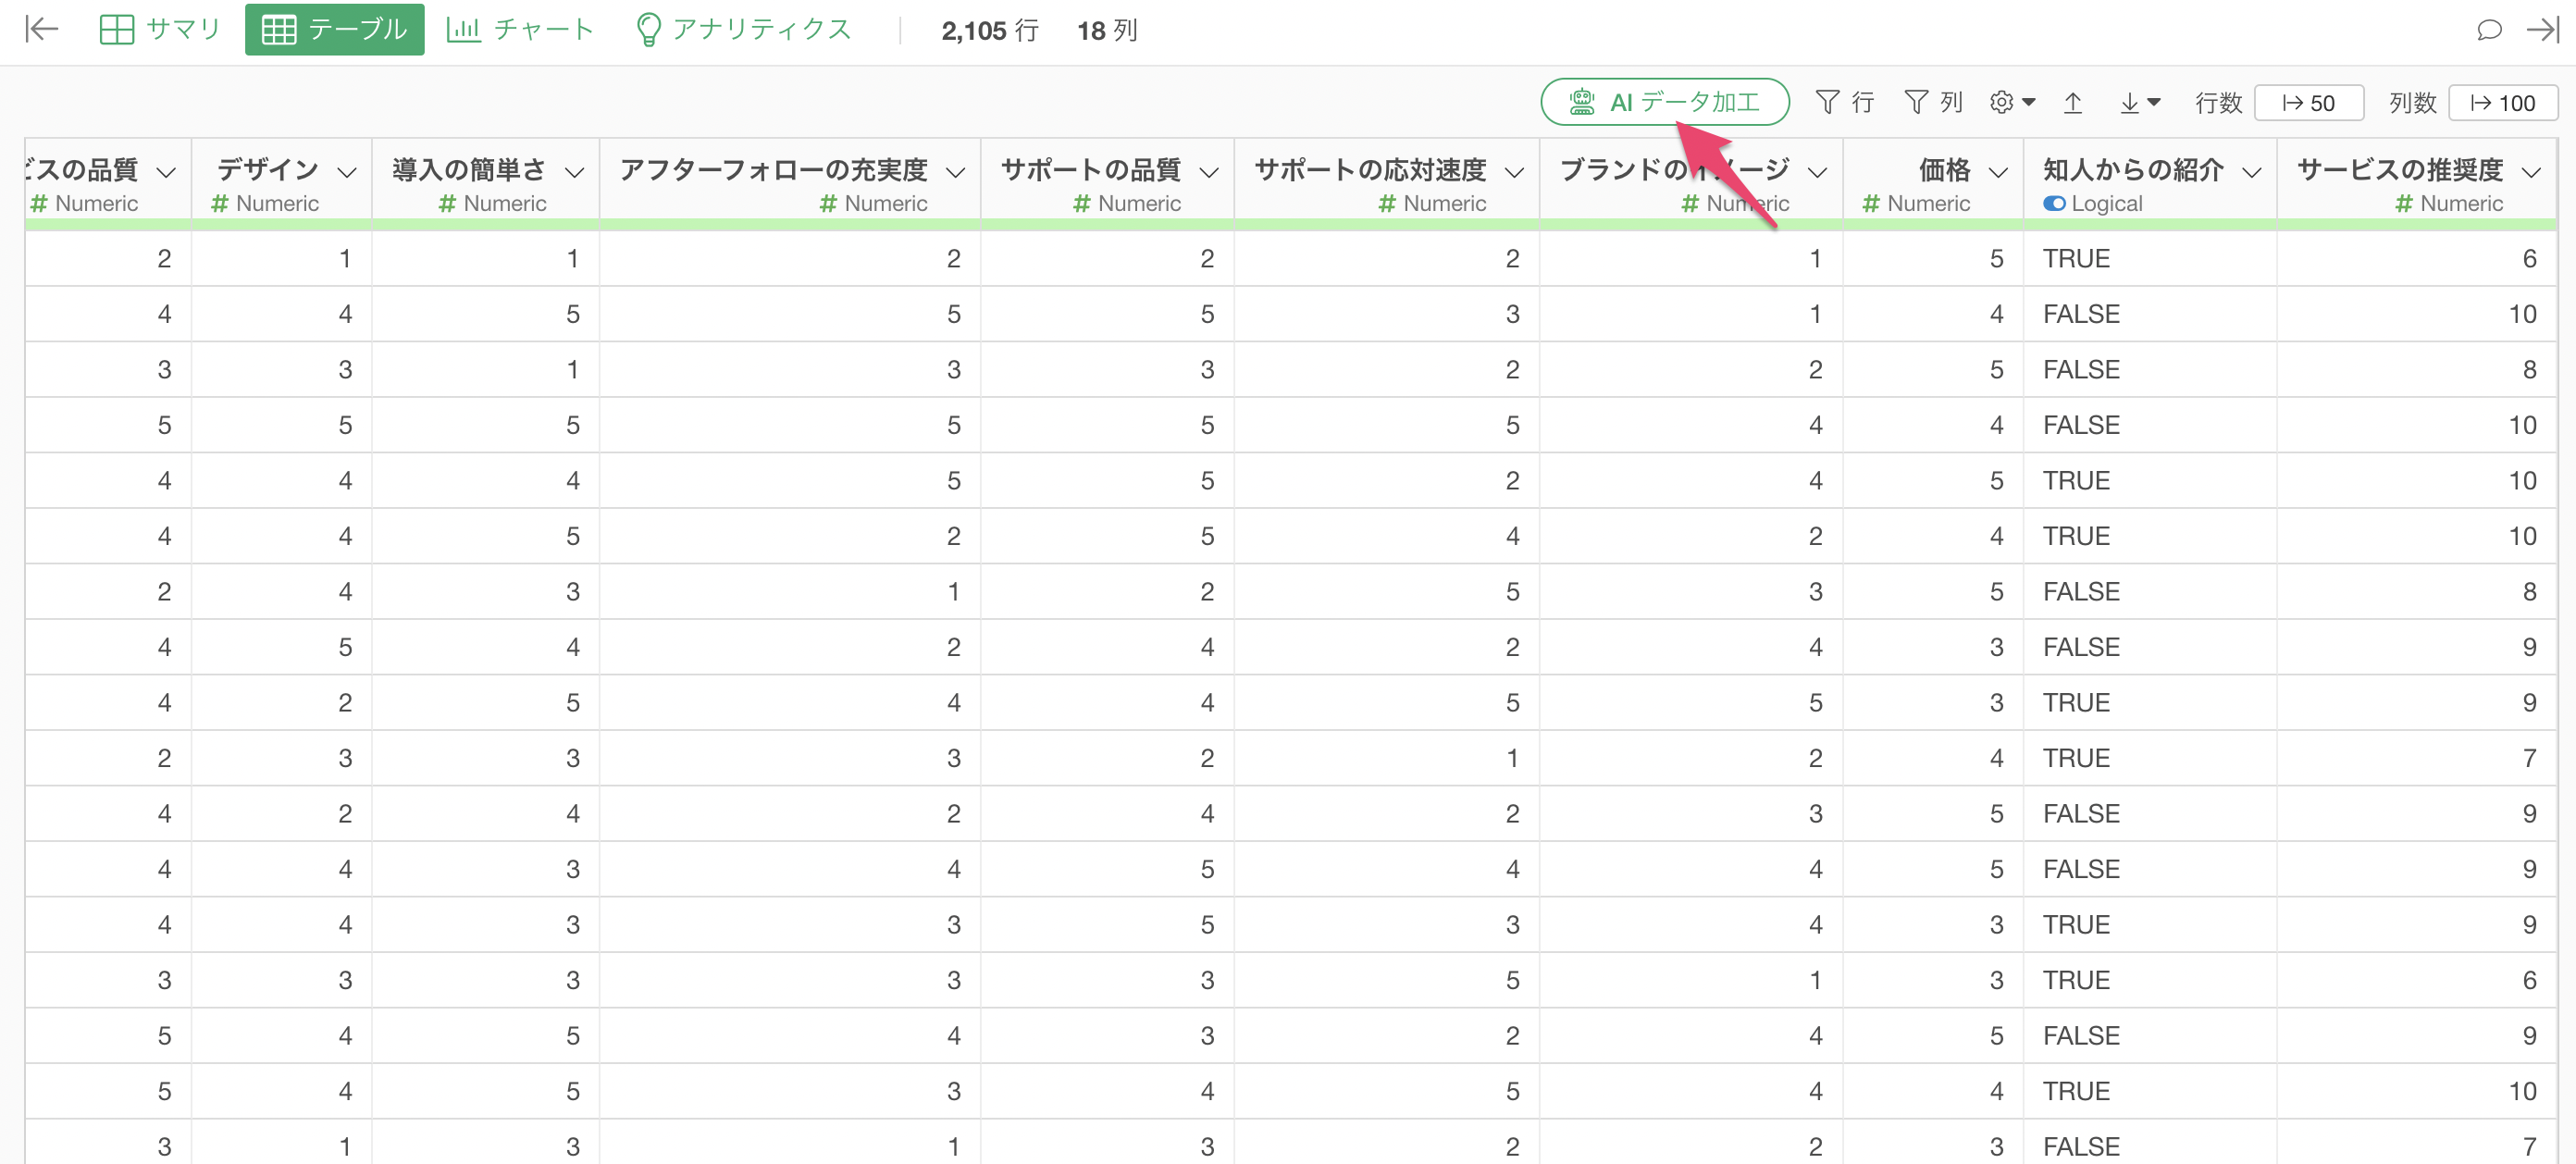Open the 知人からの紹介 column menu chevron
Screen dimensions: 2576x1164
(2251, 172)
